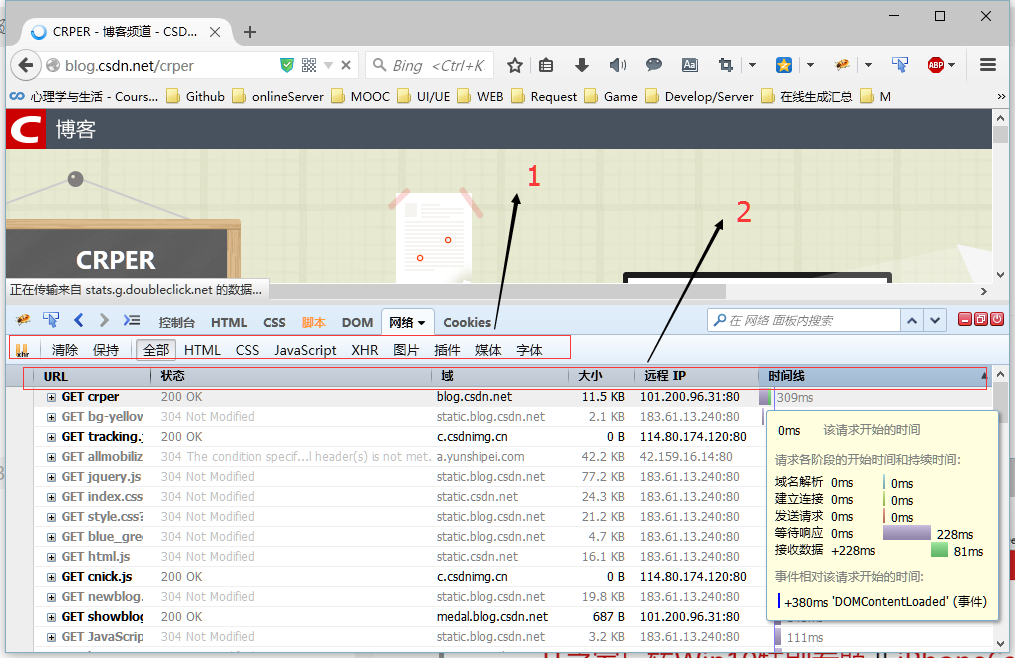Image resolution: width=1015 pixels, height=658 pixels.
Task: Stop loading with the address bar X
Action: pos(346,65)
